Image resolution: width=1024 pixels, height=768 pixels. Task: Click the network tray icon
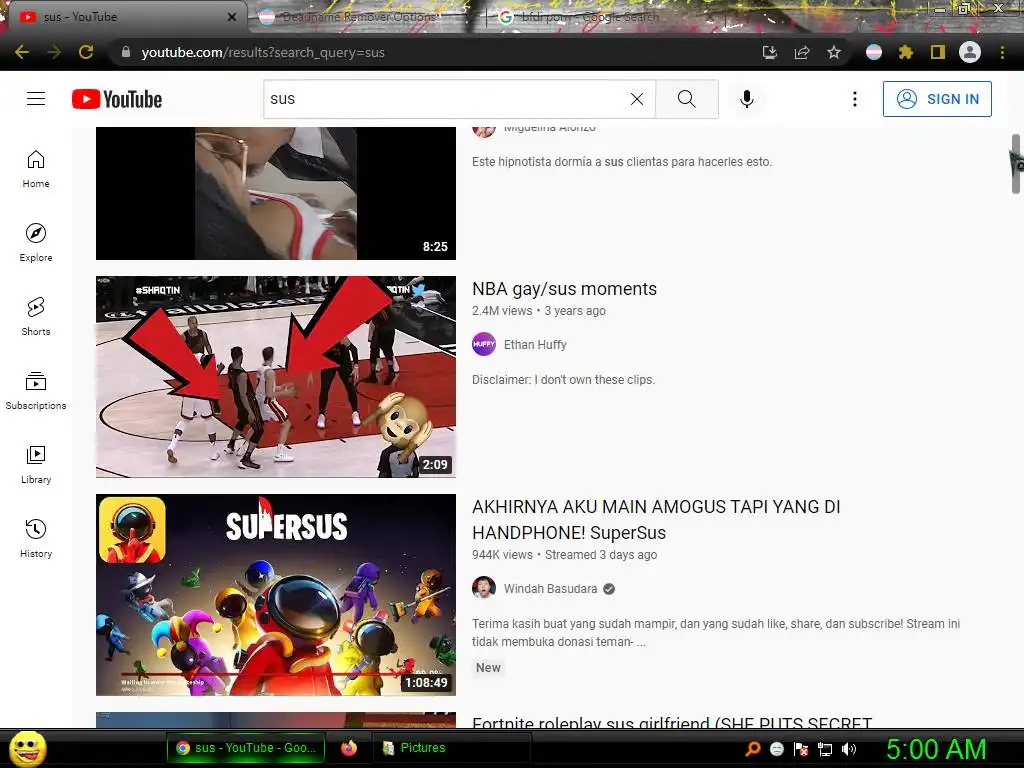pyautogui.click(x=825, y=749)
